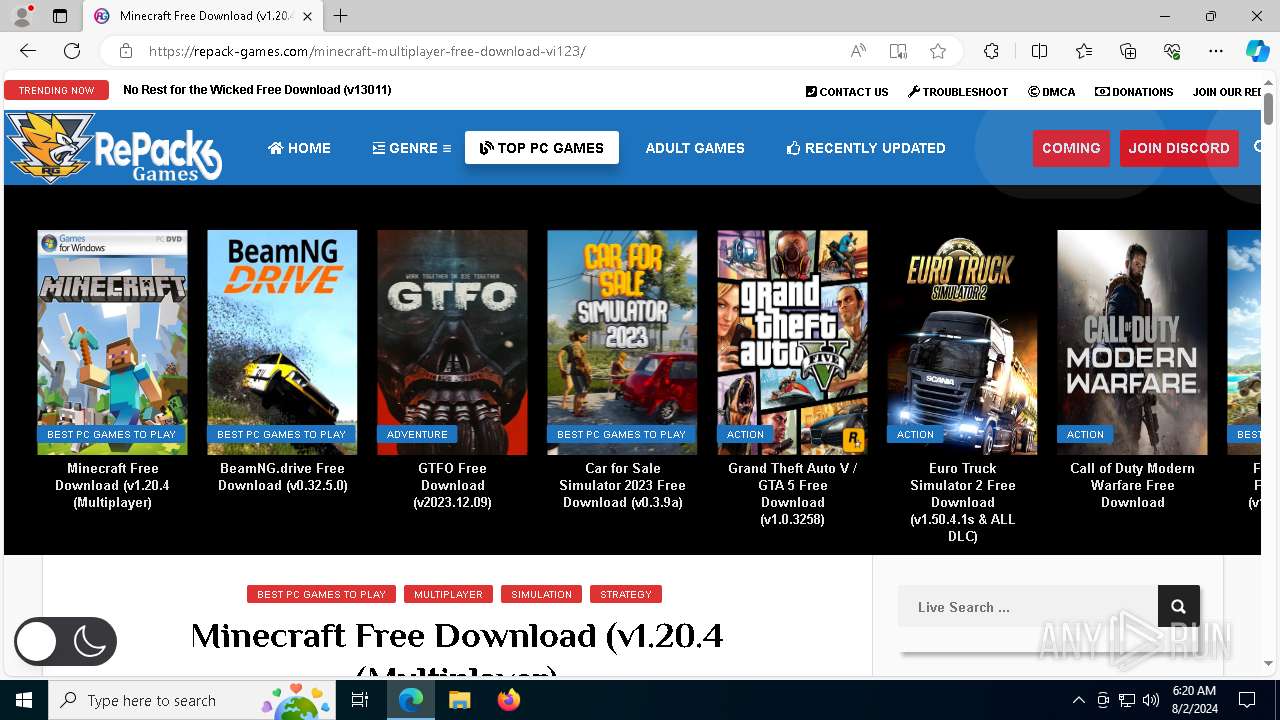Open the Collections icon

tap(1128, 51)
